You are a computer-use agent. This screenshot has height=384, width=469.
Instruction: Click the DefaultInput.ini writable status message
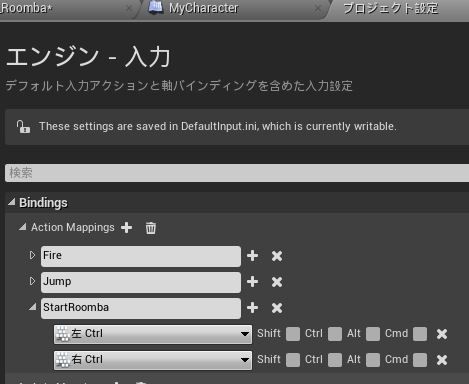coord(218,126)
